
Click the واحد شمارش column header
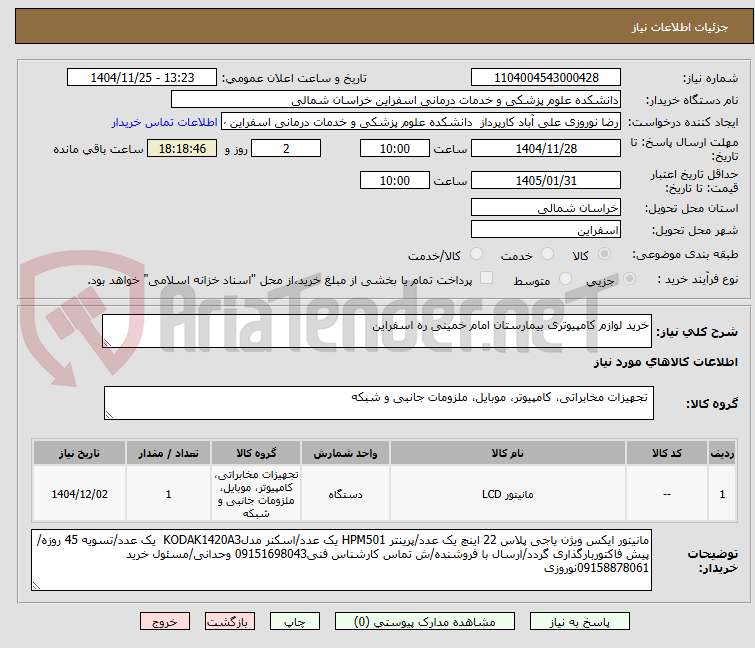(345, 453)
